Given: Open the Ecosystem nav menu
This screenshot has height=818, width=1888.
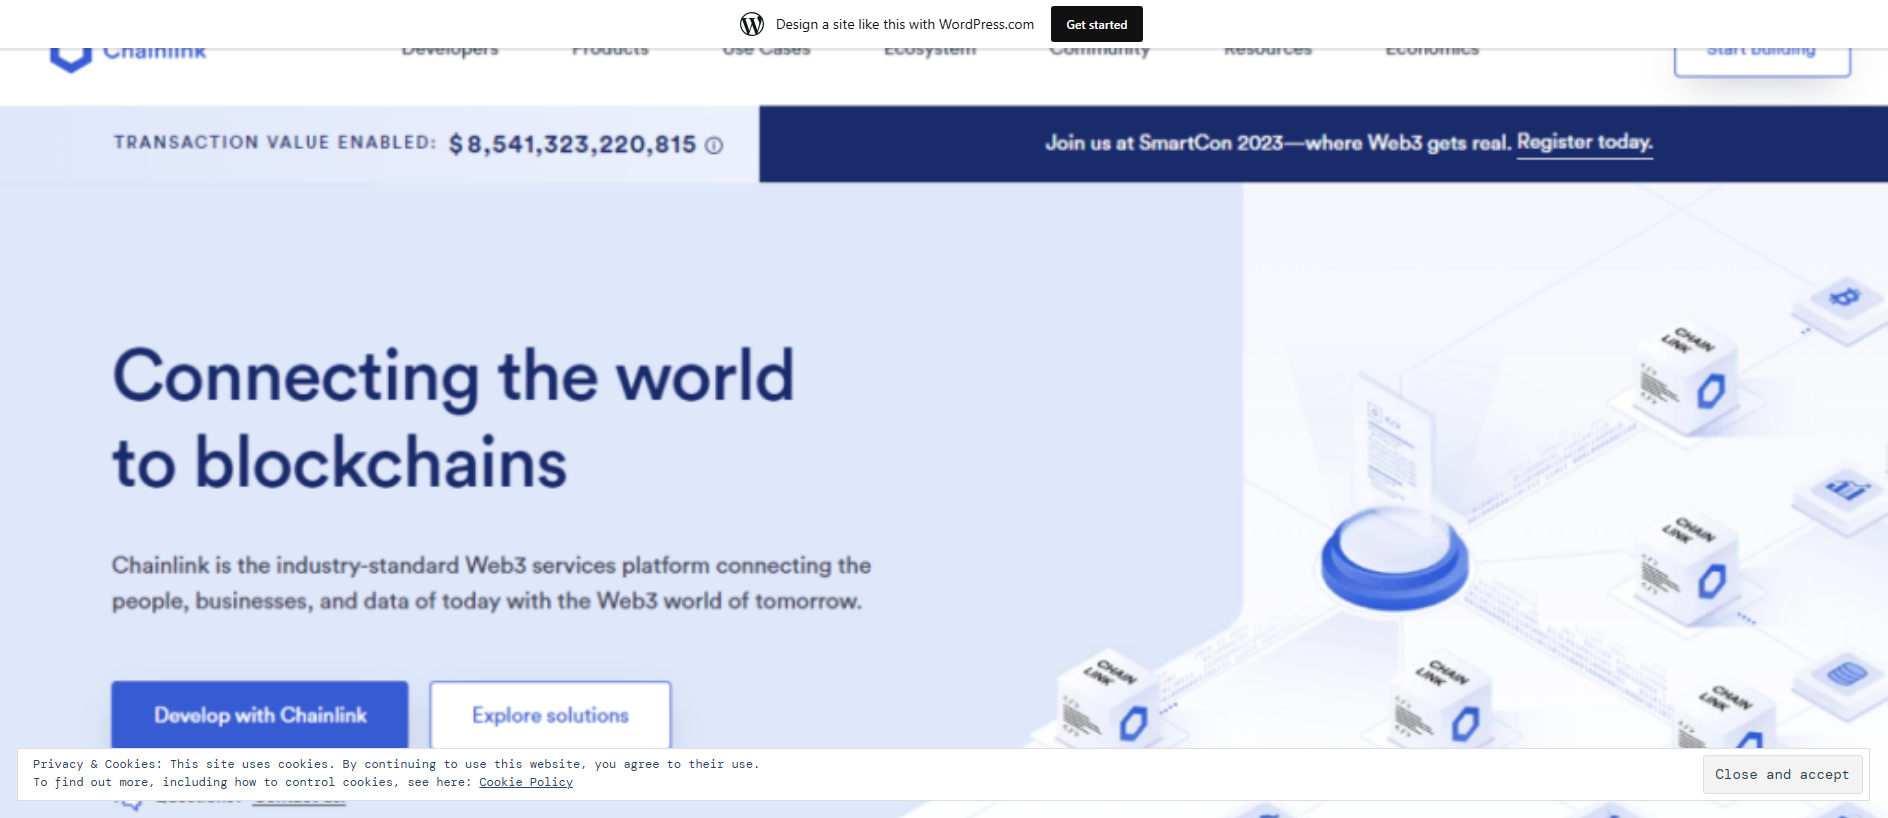Looking at the screenshot, I should pos(930,51).
